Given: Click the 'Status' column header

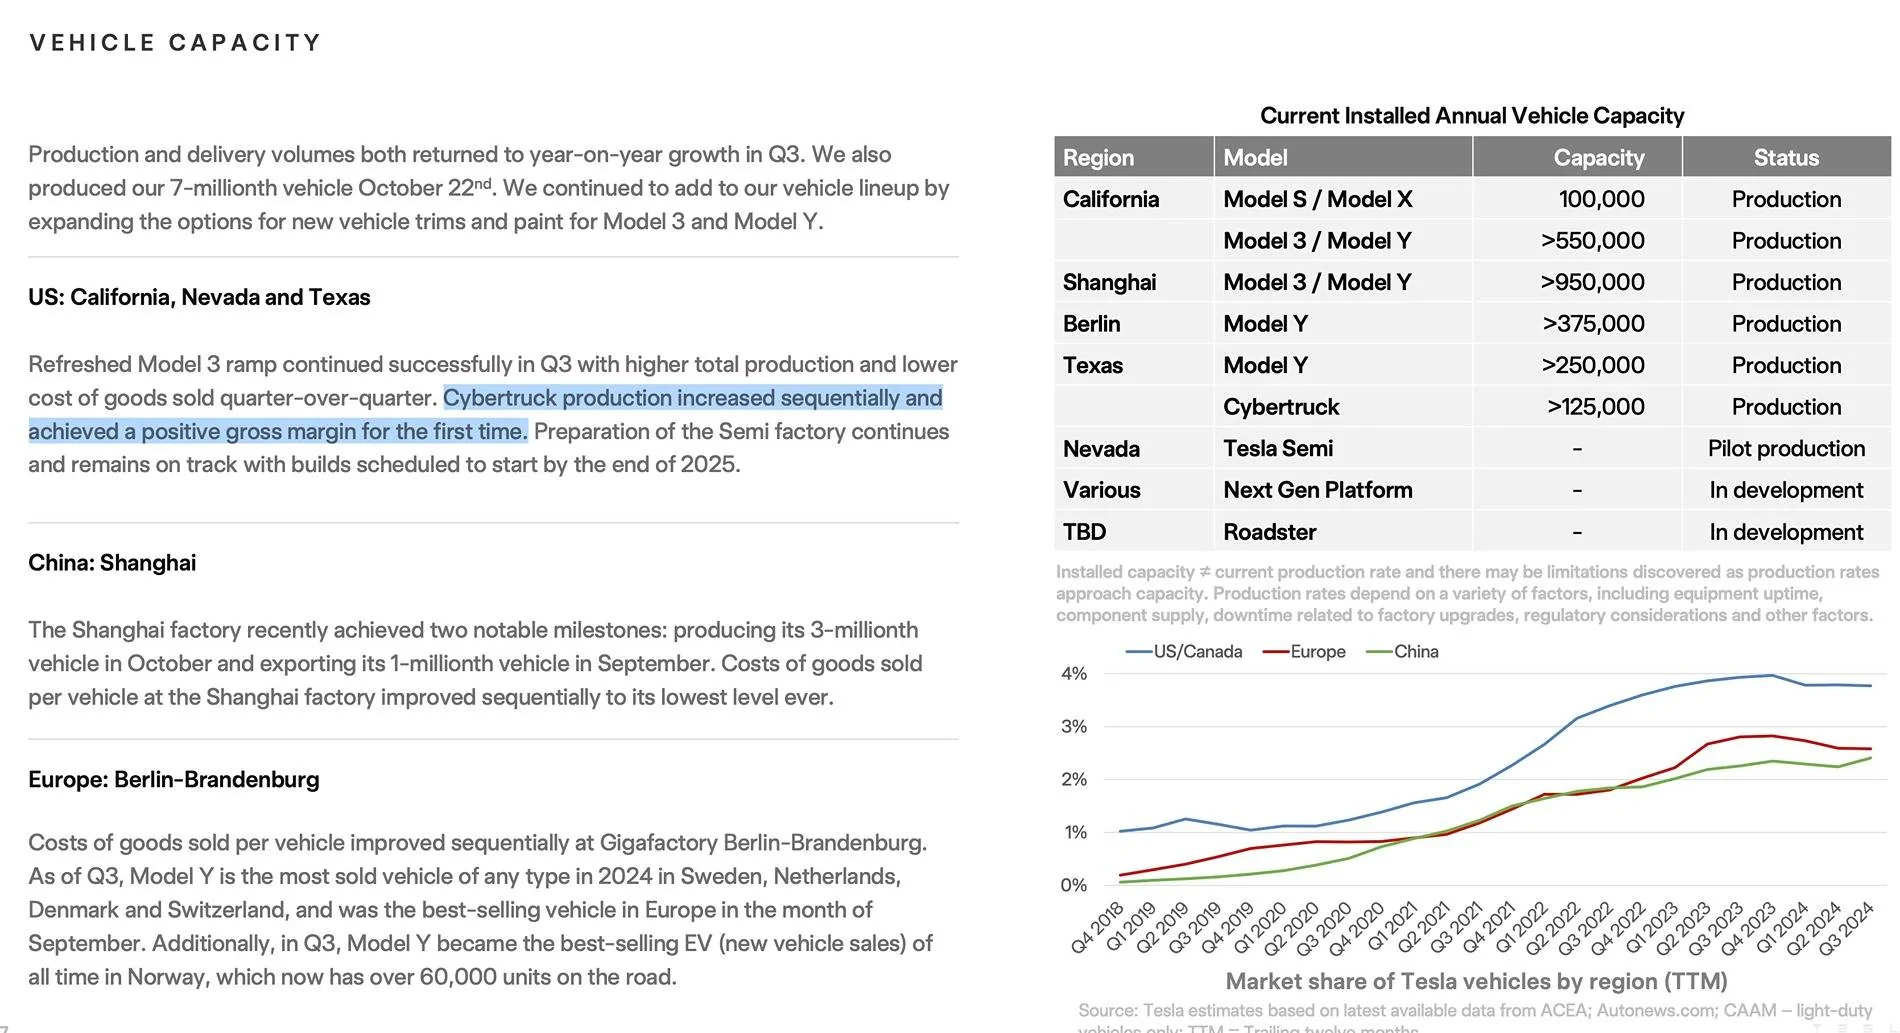Looking at the screenshot, I should (x=1786, y=158).
